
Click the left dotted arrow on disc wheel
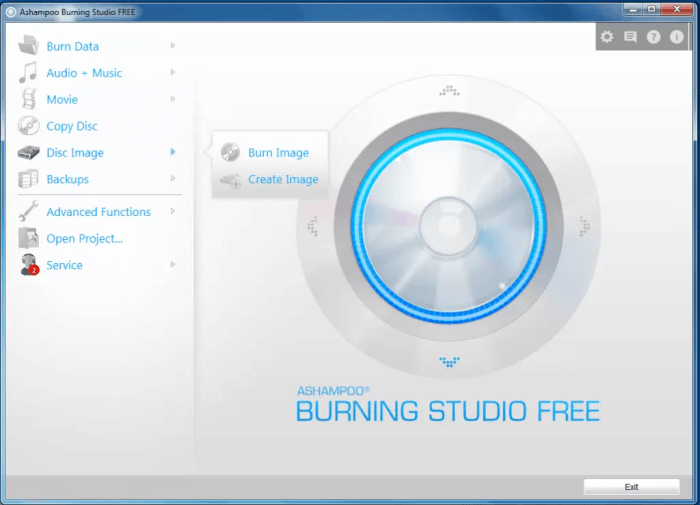312,226
